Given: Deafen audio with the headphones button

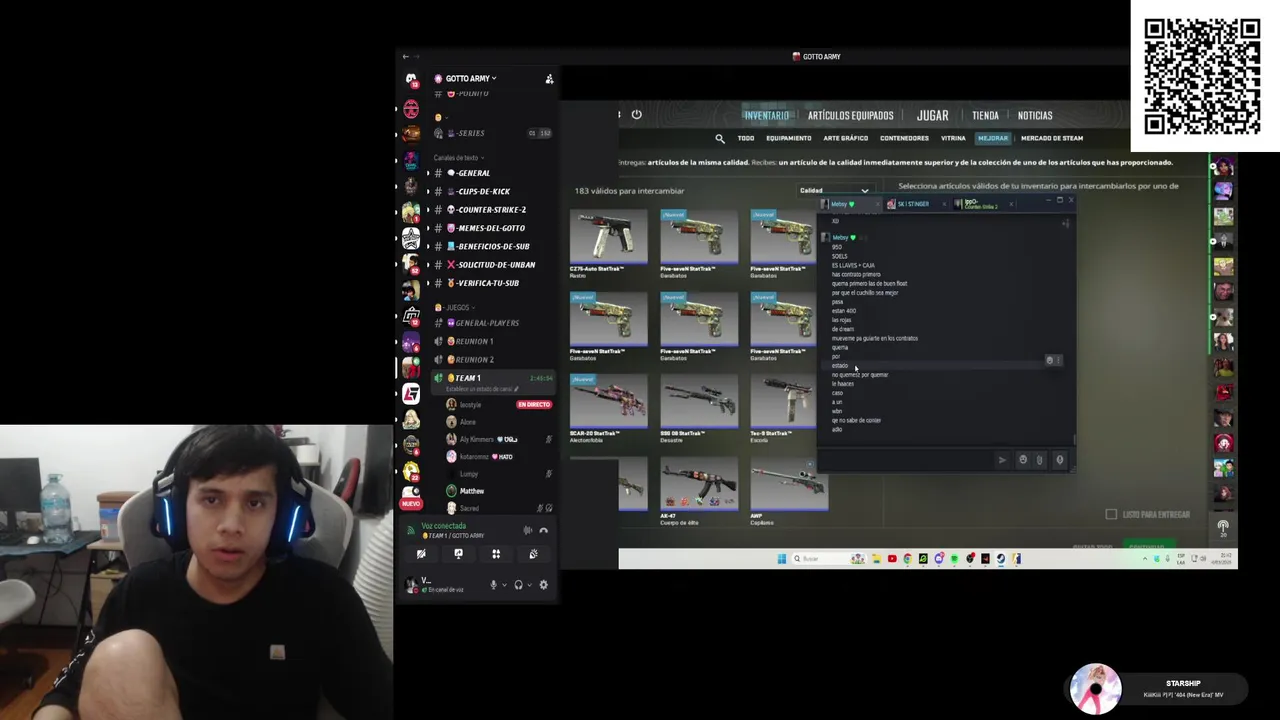Looking at the screenshot, I should [x=518, y=585].
